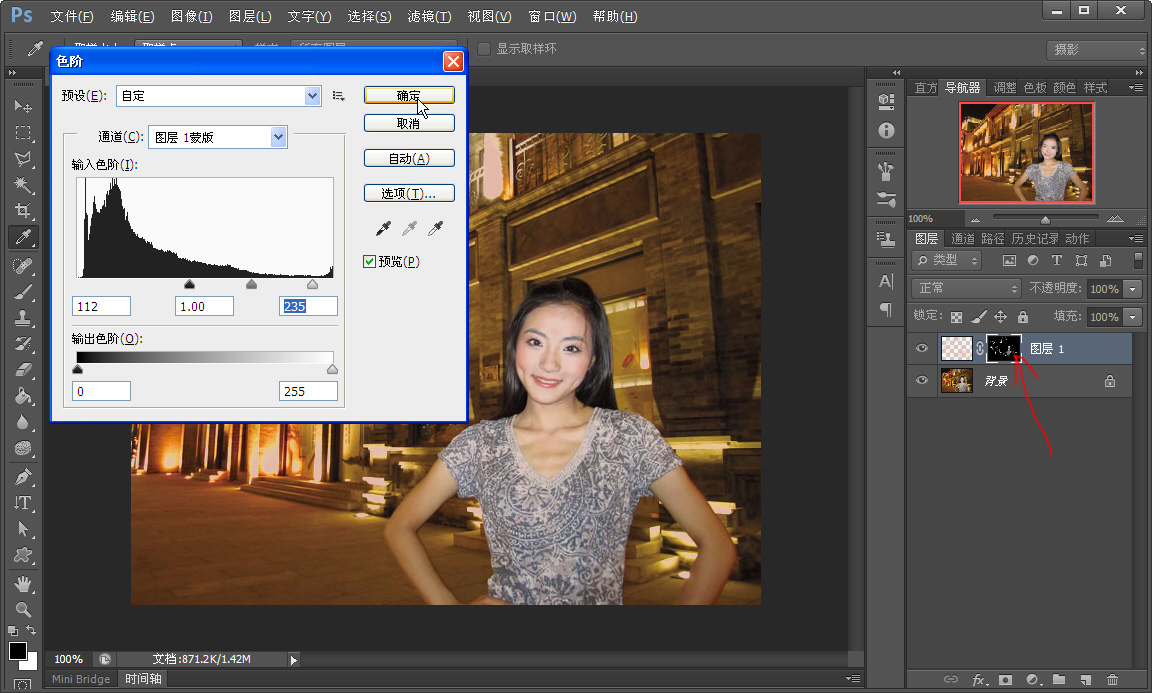This screenshot has width=1152, height=693.
Task: Open the 摄影 workspace dropdown
Action: click(x=1096, y=49)
